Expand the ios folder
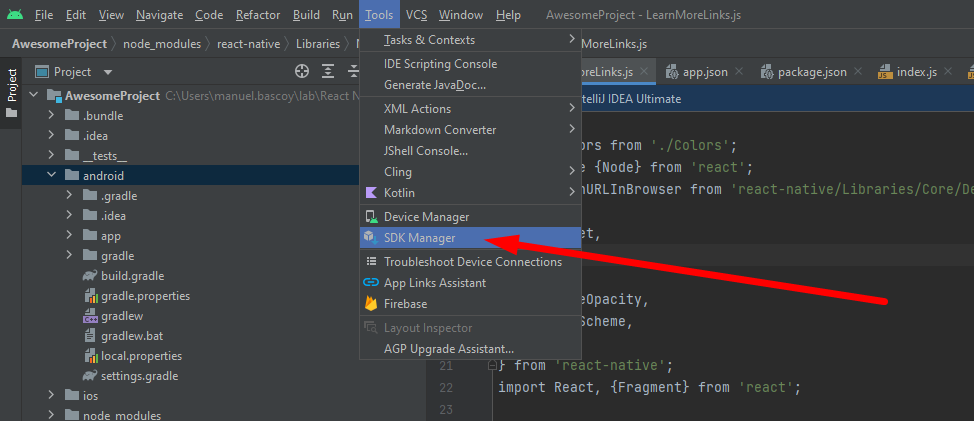The width and height of the screenshot is (974, 421). click(51, 395)
